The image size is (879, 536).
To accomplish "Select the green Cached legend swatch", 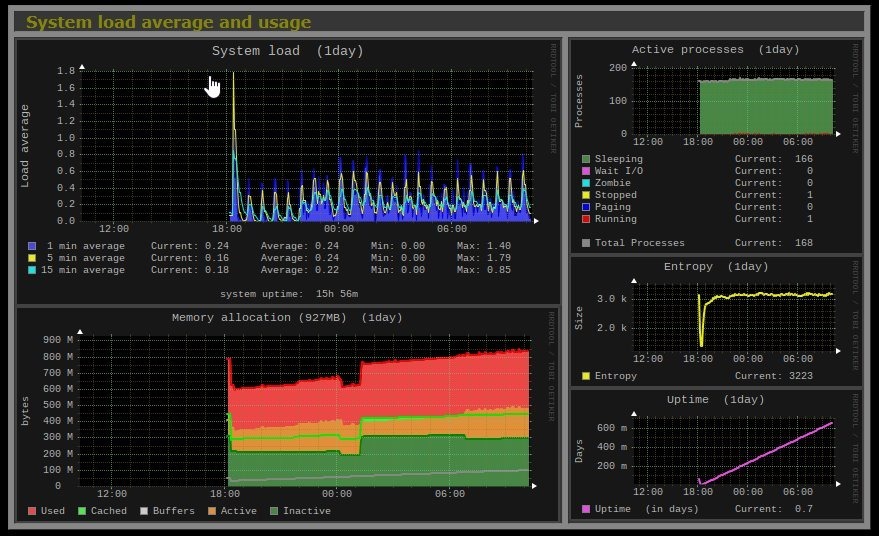I will [x=83, y=511].
